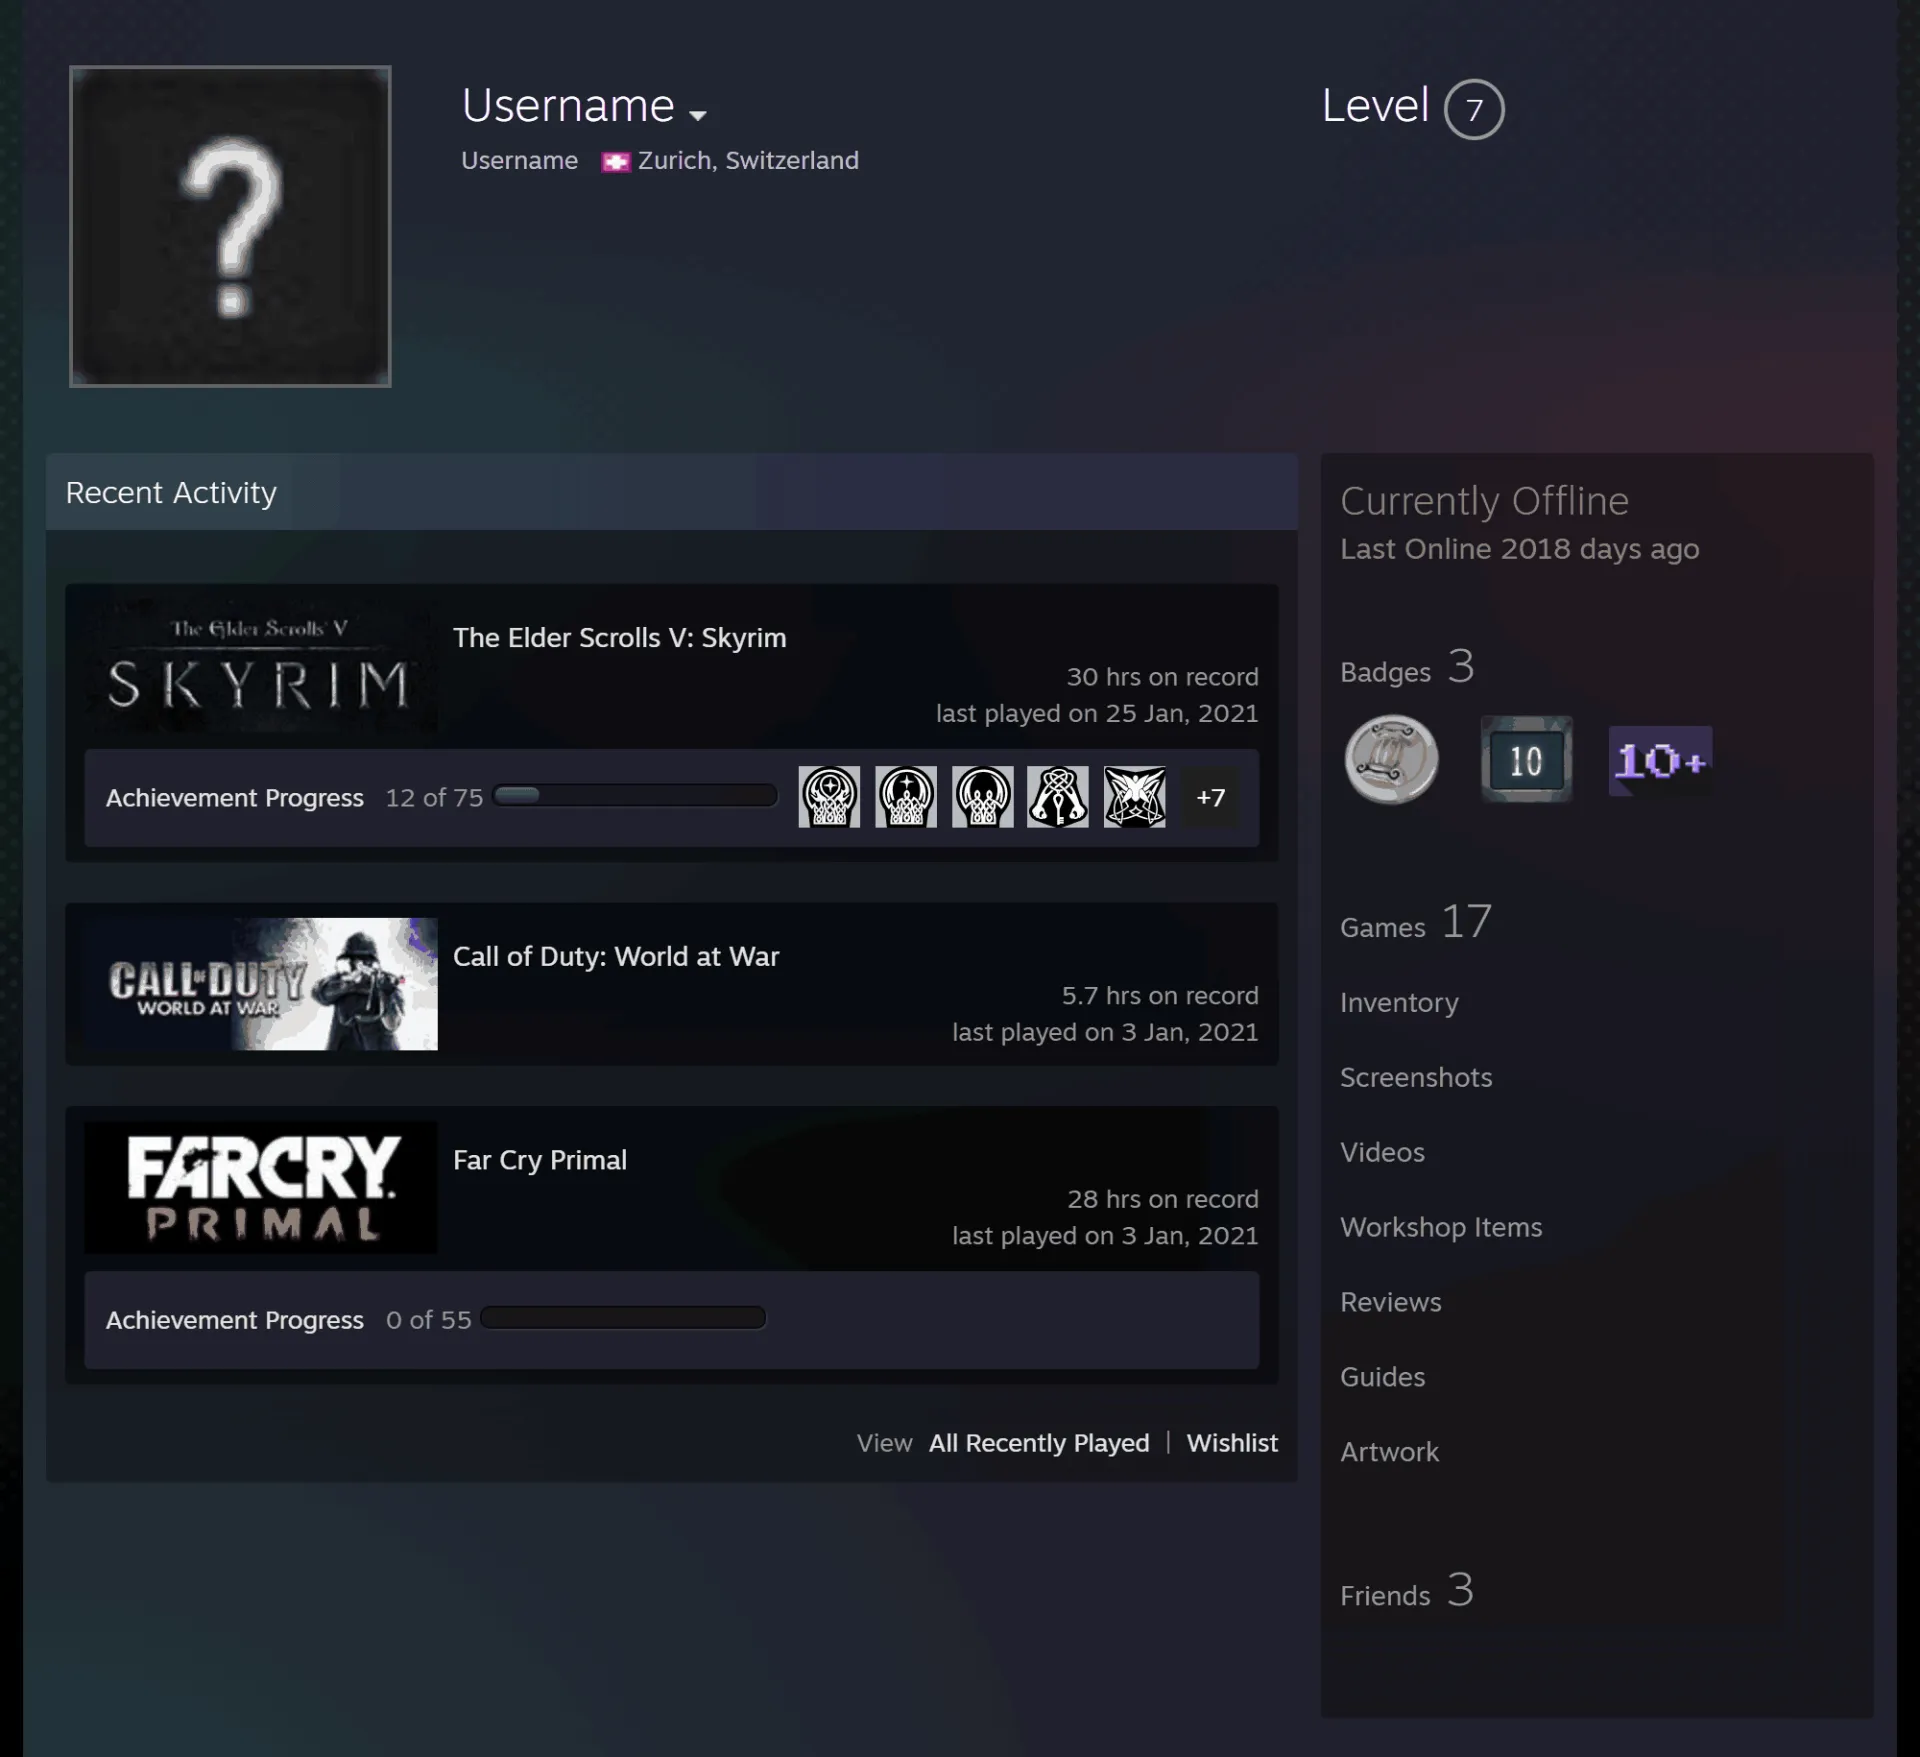Click the 30 hrs on record text
Screen dimensions: 1920x1757
pyautogui.click(x=1162, y=677)
